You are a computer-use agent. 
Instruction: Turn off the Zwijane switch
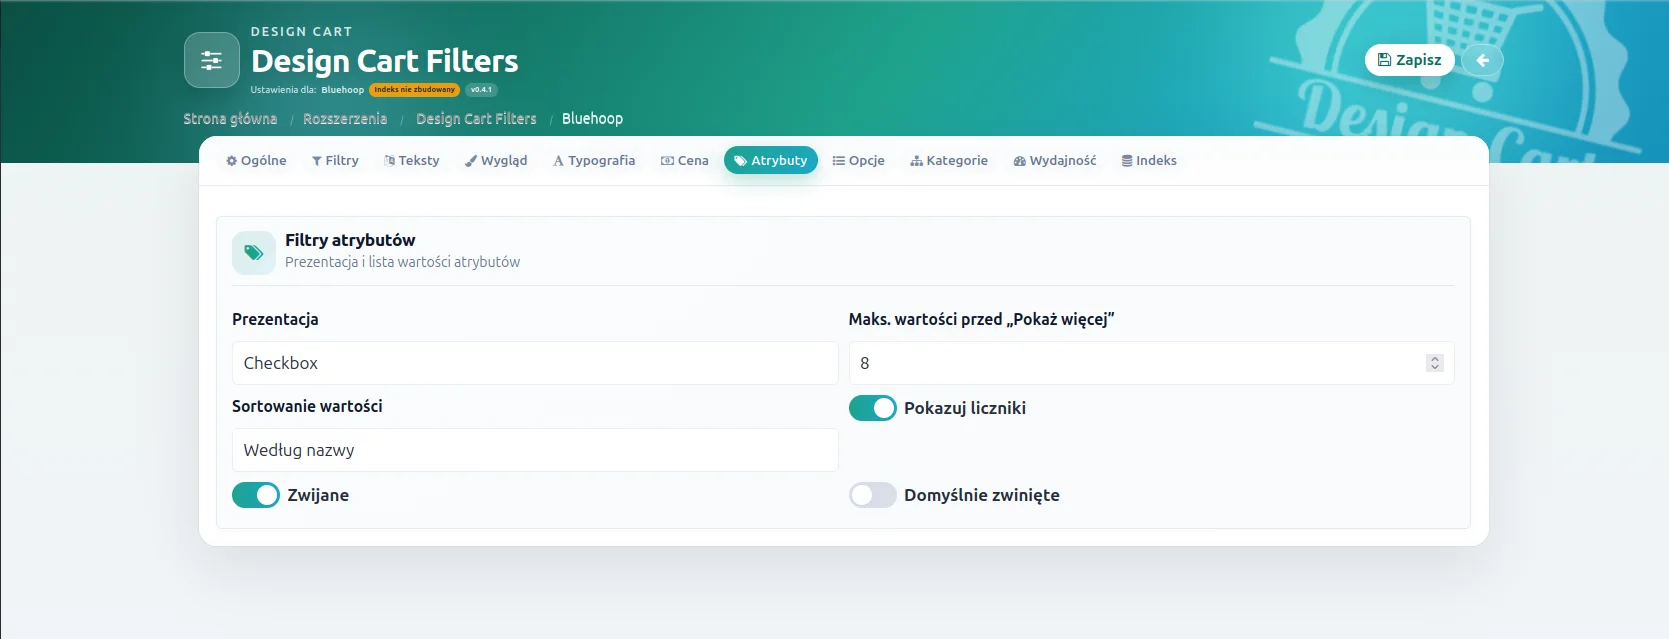pyautogui.click(x=256, y=495)
